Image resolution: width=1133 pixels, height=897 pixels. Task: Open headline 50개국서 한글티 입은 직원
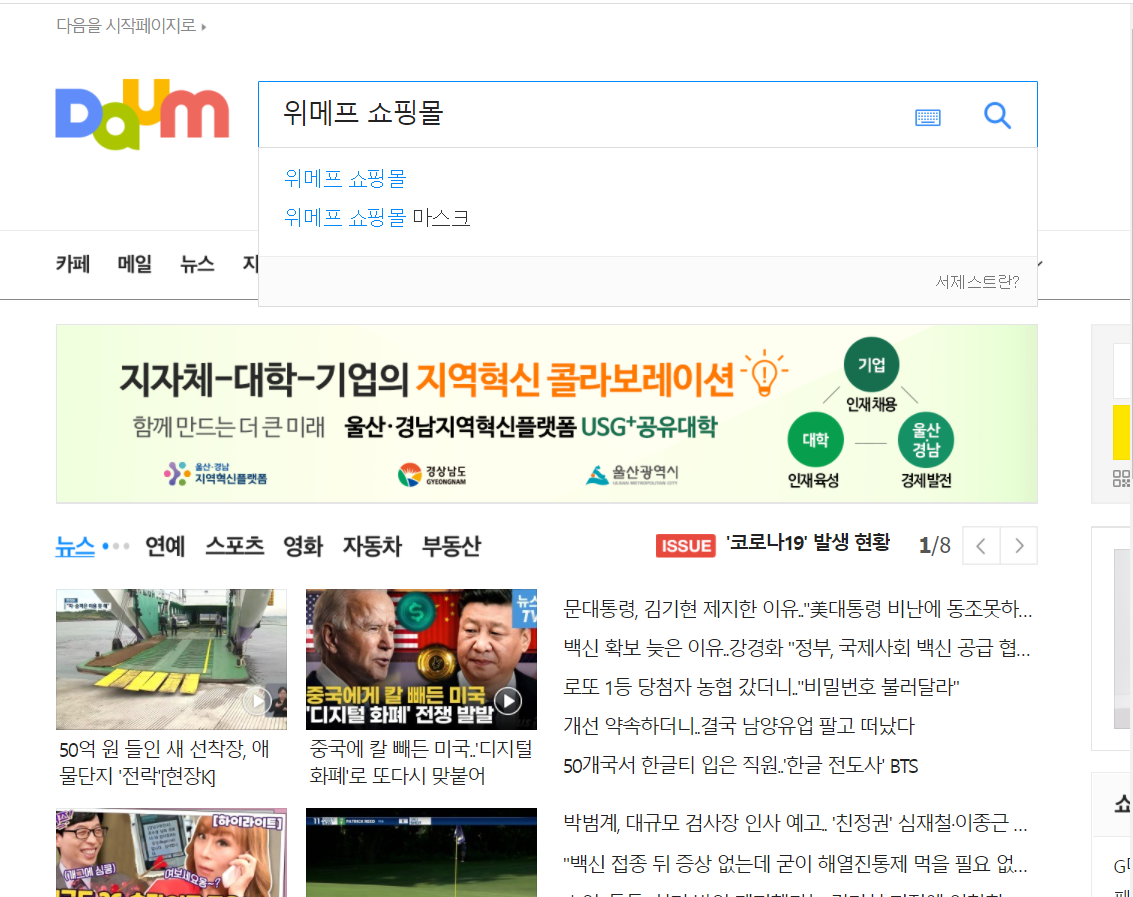click(x=741, y=765)
